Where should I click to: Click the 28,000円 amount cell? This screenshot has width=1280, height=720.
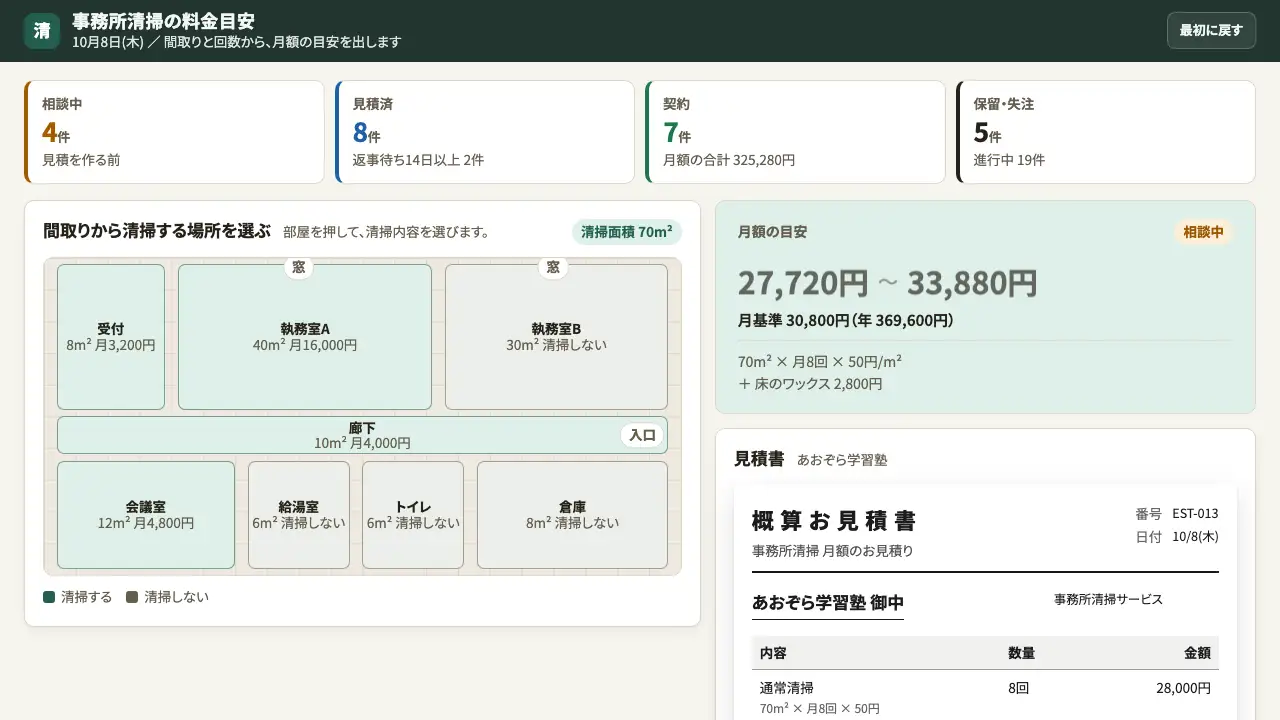pos(1183,688)
